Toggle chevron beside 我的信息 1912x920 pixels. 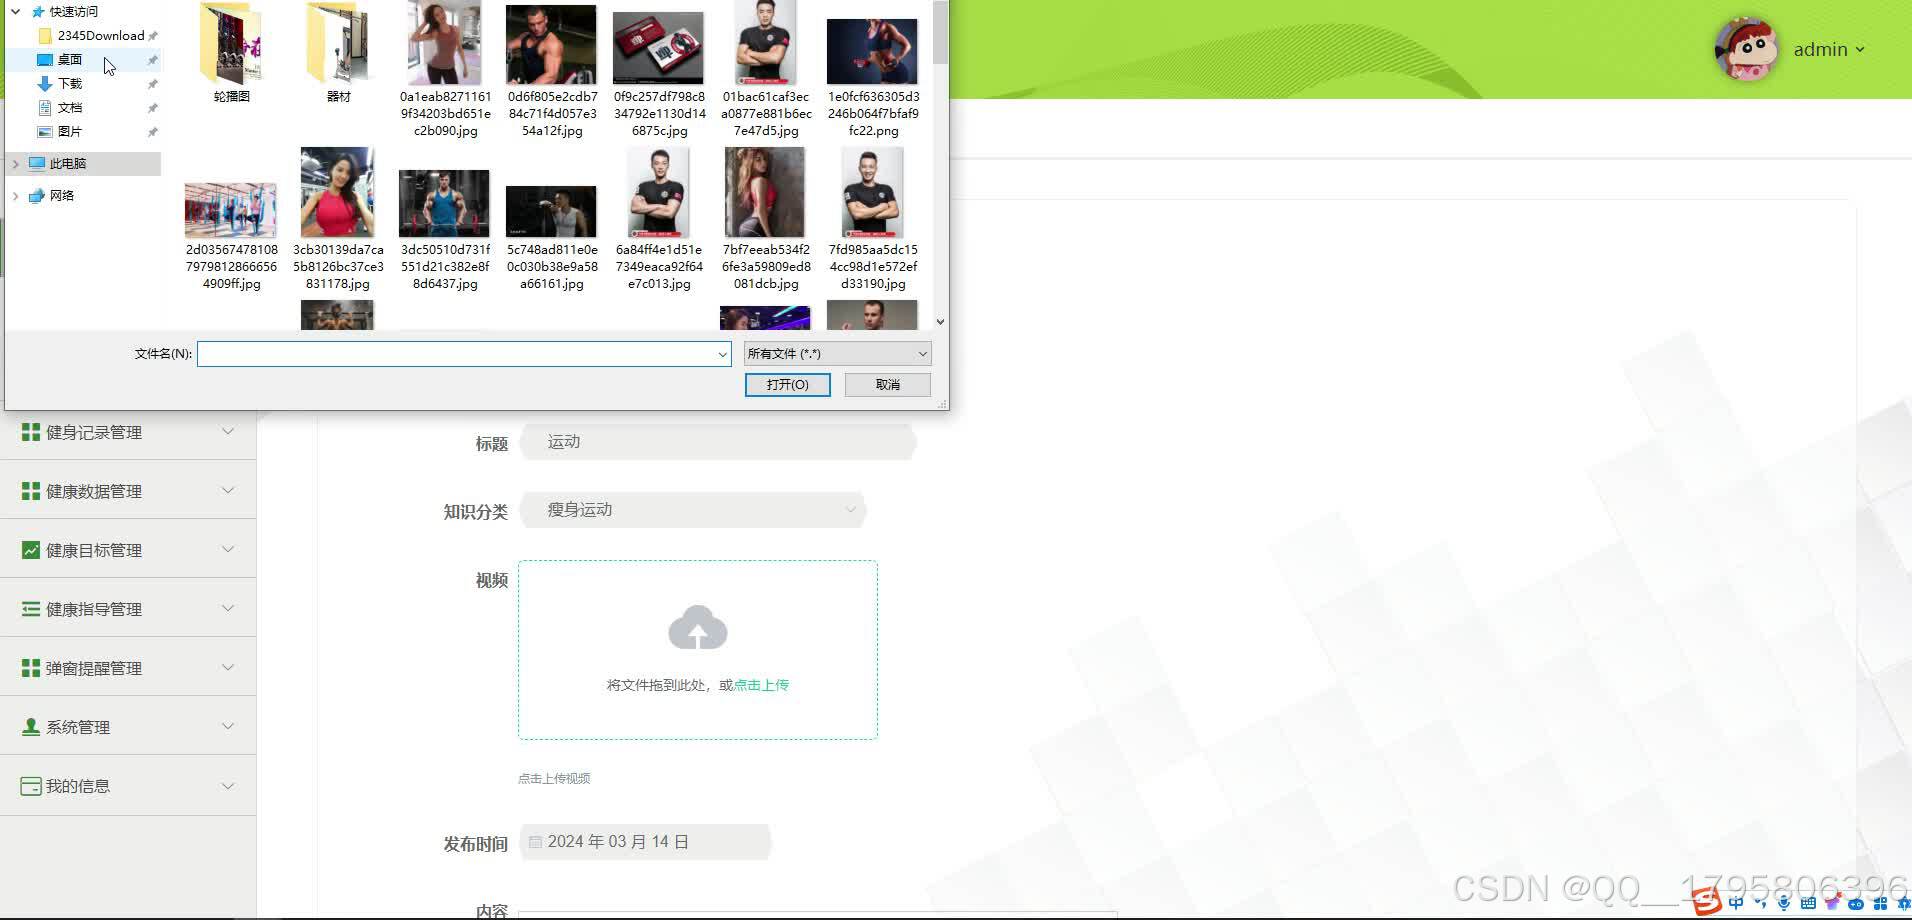click(x=228, y=786)
